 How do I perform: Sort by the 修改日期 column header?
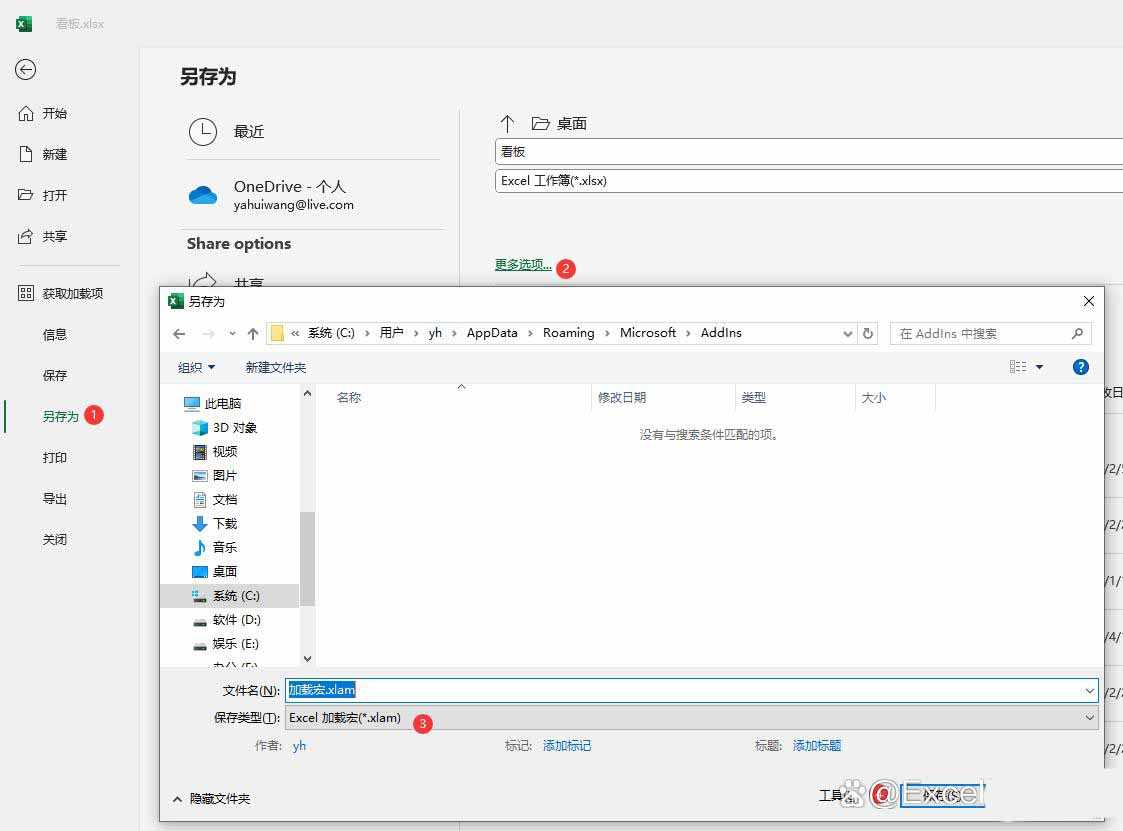pyautogui.click(x=622, y=398)
